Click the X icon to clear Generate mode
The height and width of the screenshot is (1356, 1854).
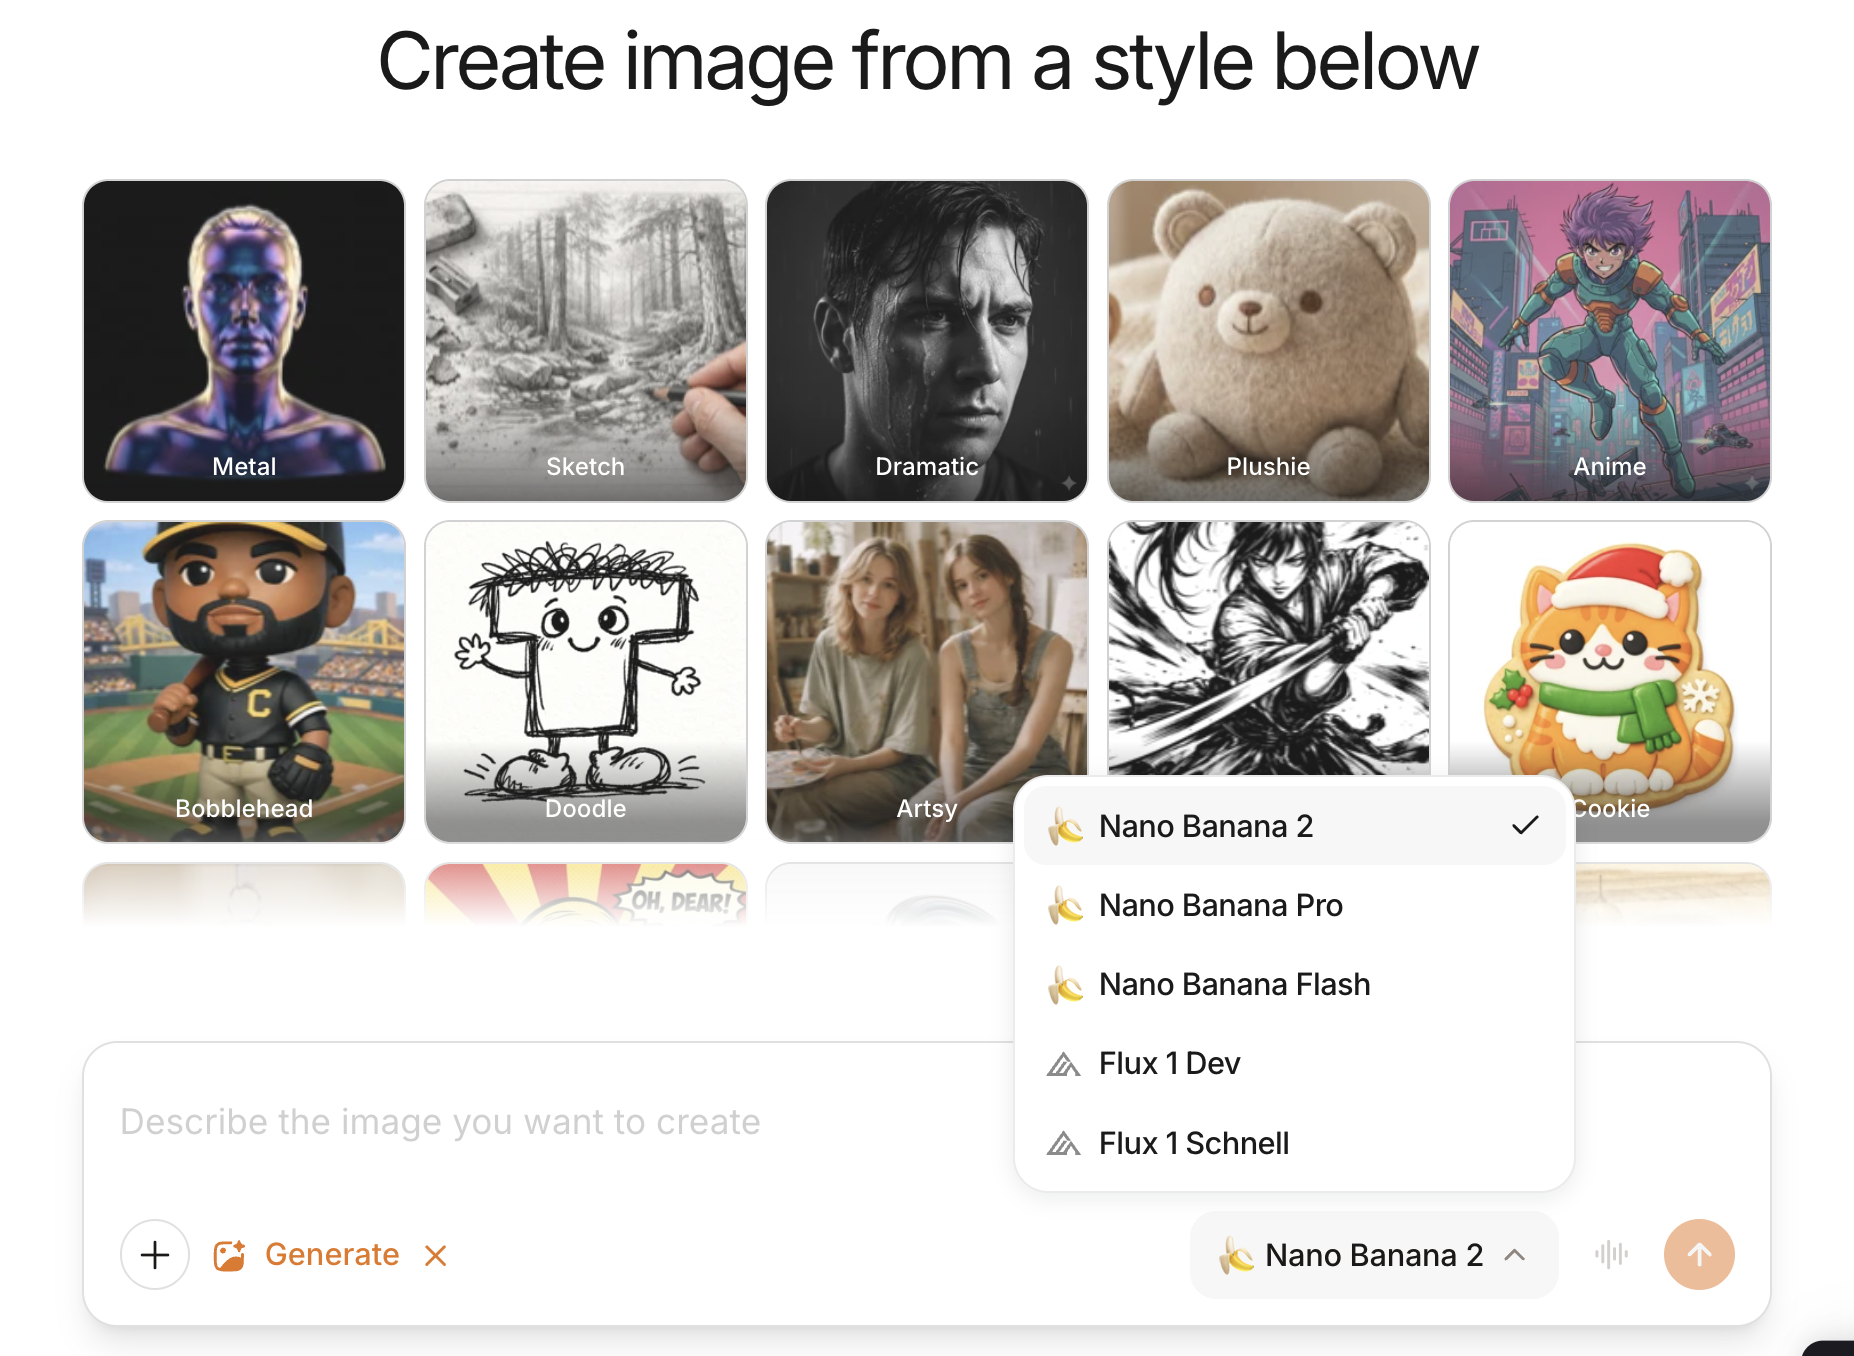435,1254
